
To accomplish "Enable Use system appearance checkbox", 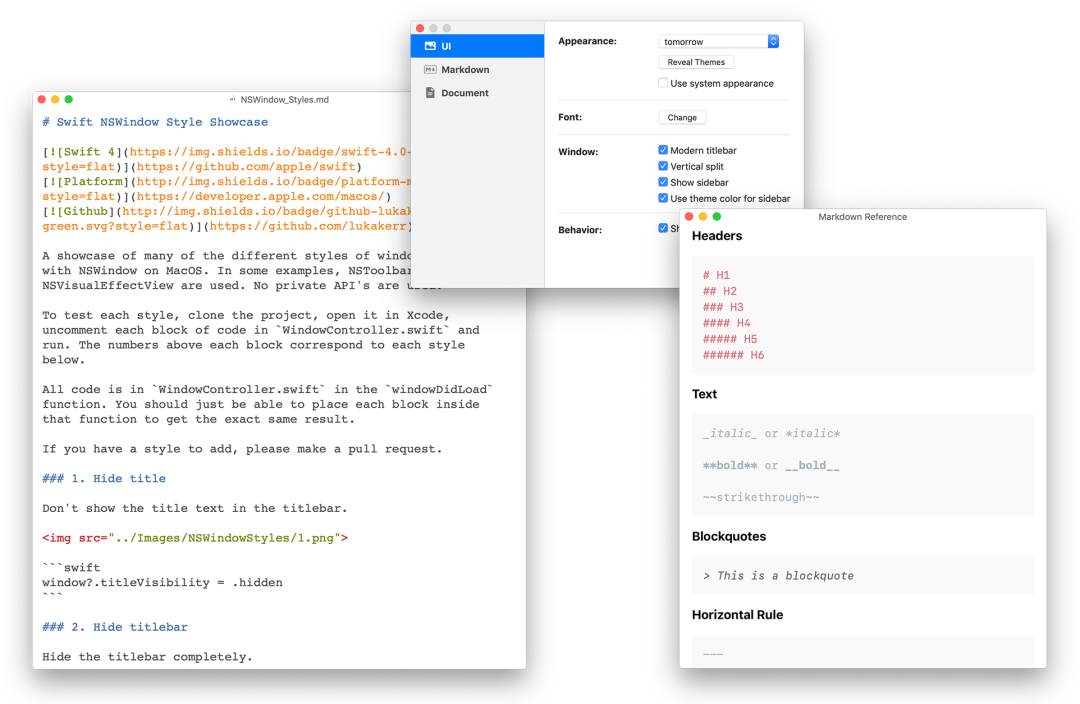I will pos(663,83).
